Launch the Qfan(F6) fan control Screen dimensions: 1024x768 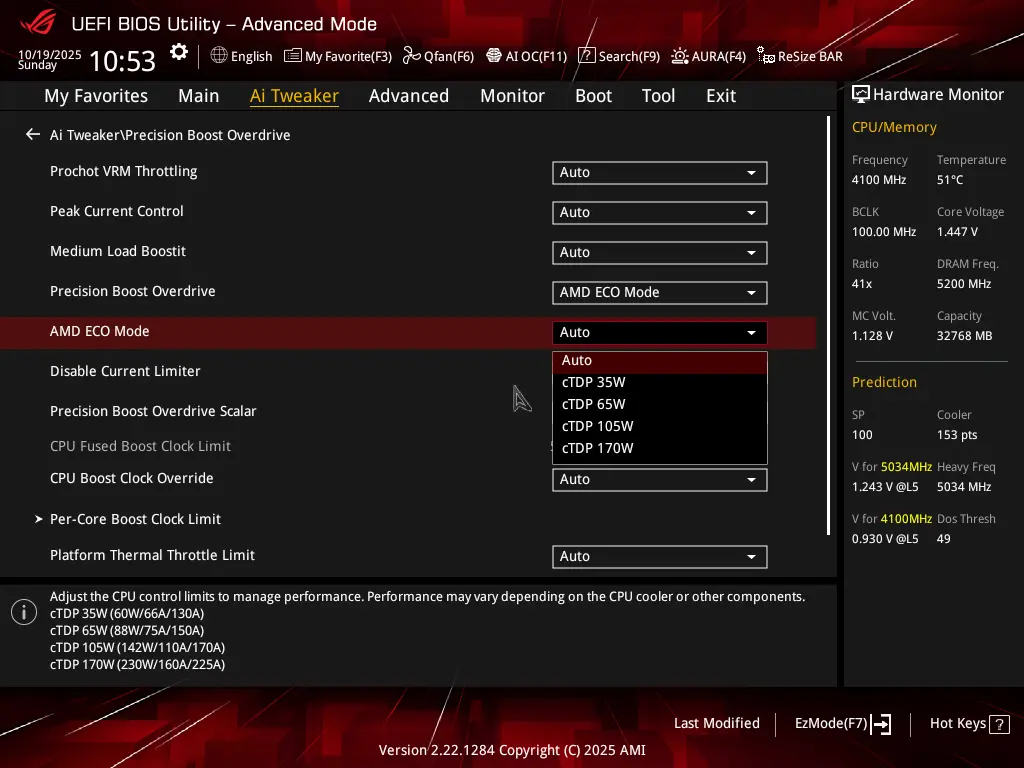tap(438, 56)
